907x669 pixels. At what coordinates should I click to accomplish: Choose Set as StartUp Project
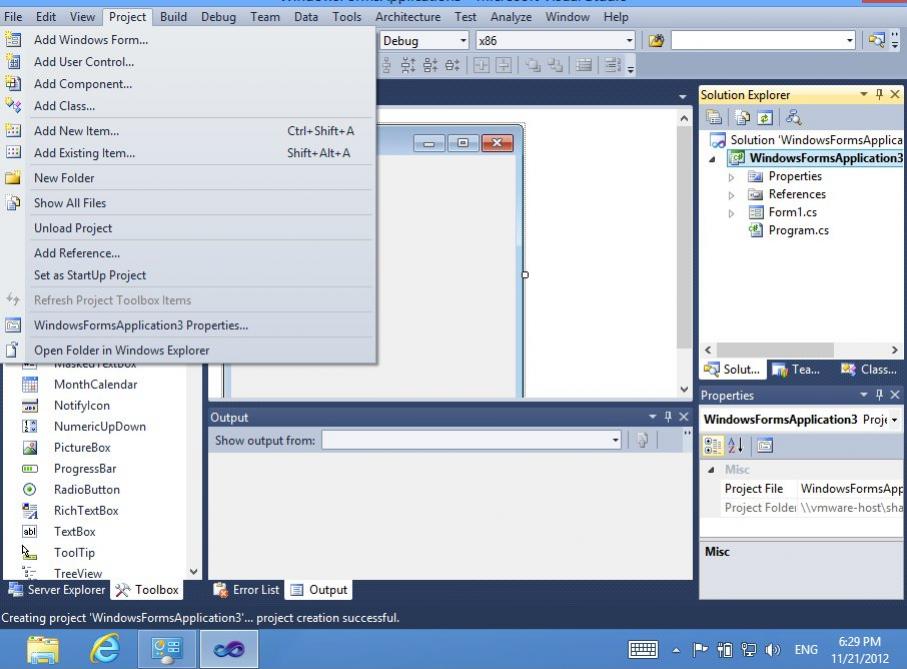[201, 275]
